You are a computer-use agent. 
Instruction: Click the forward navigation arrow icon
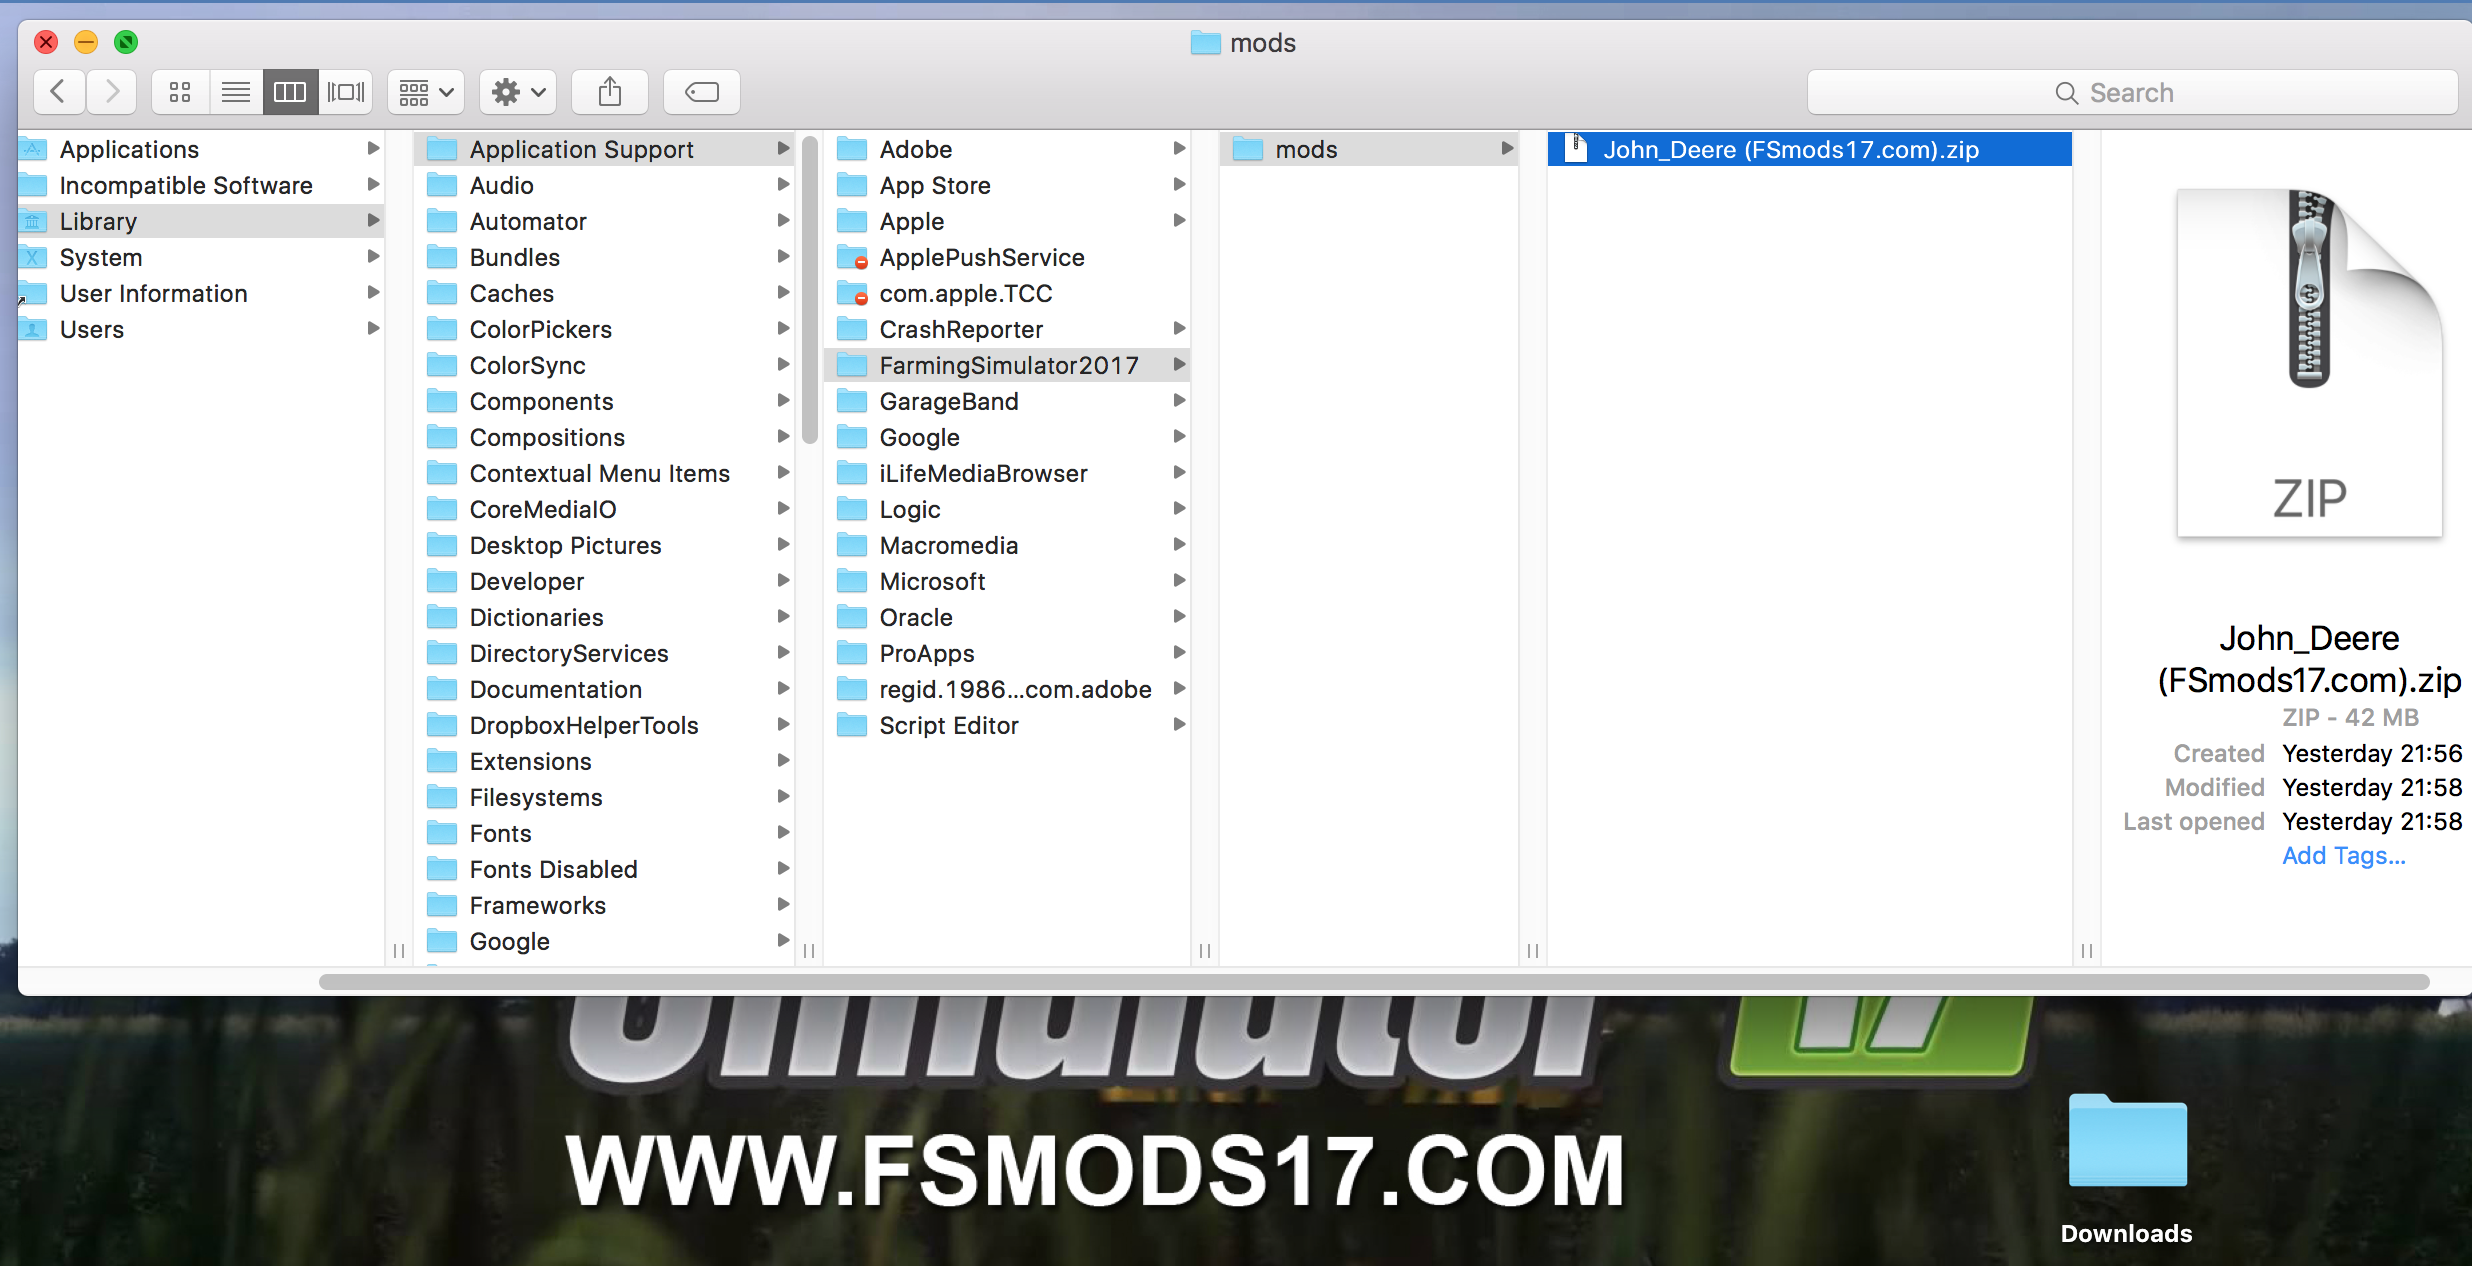(x=111, y=90)
